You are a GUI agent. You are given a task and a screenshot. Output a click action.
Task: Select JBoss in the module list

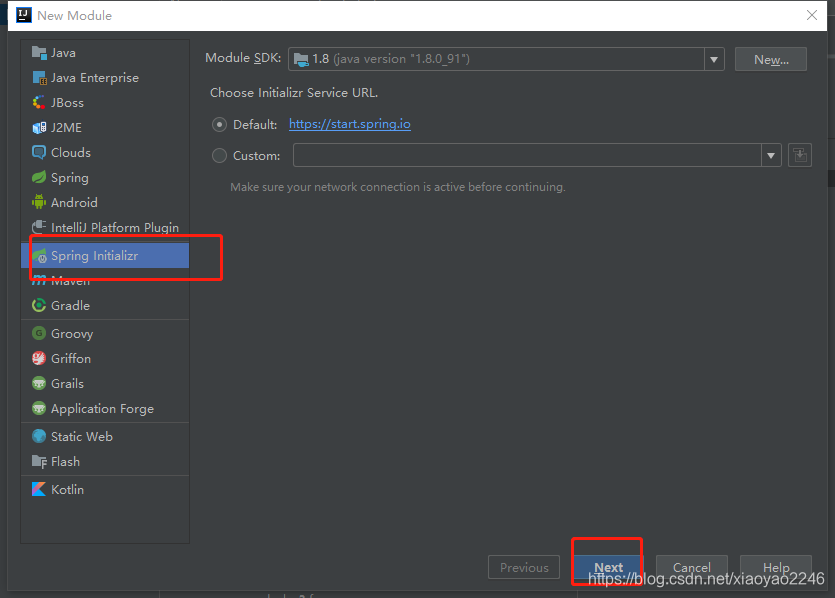tap(105, 103)
